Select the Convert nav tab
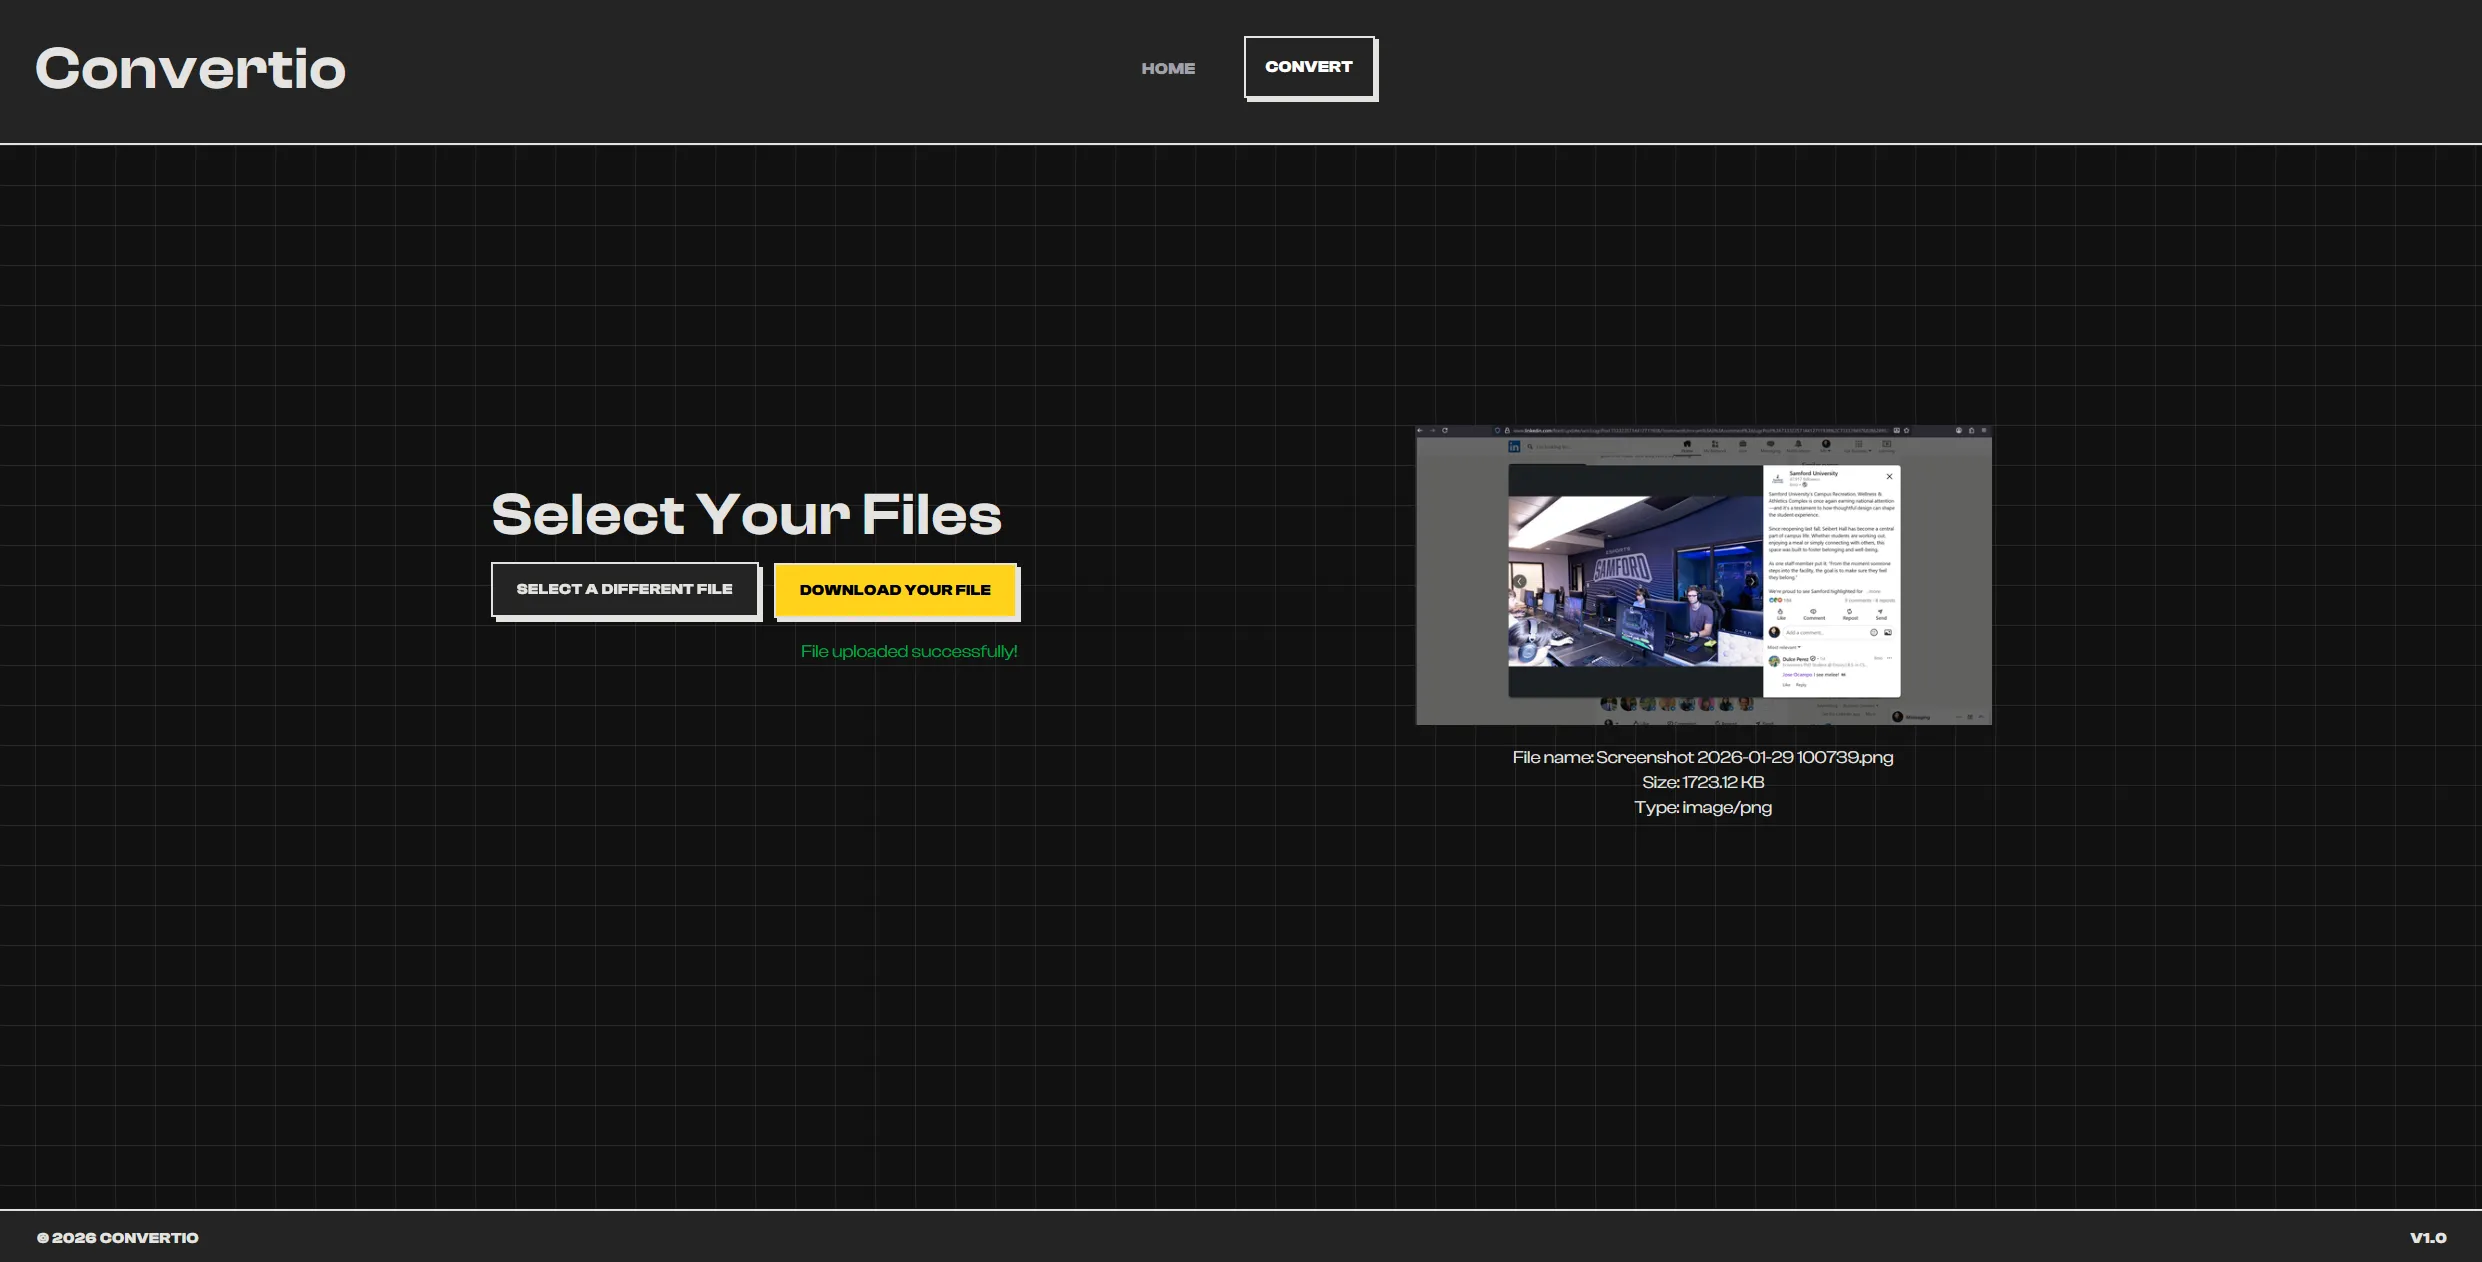This screenshot has height=1262, width=2482. (x=1309, y=67)
